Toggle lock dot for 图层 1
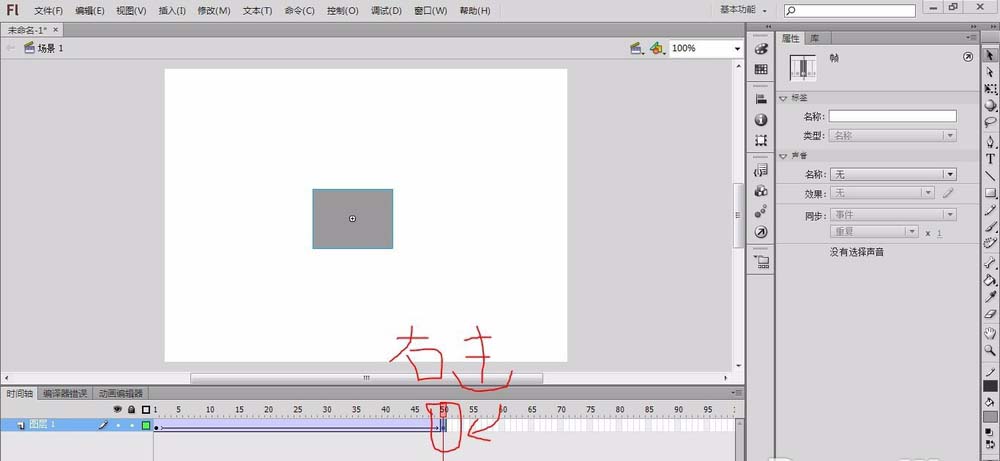The width and height of the screenshot is (1000, 461). tap(132, 425)
